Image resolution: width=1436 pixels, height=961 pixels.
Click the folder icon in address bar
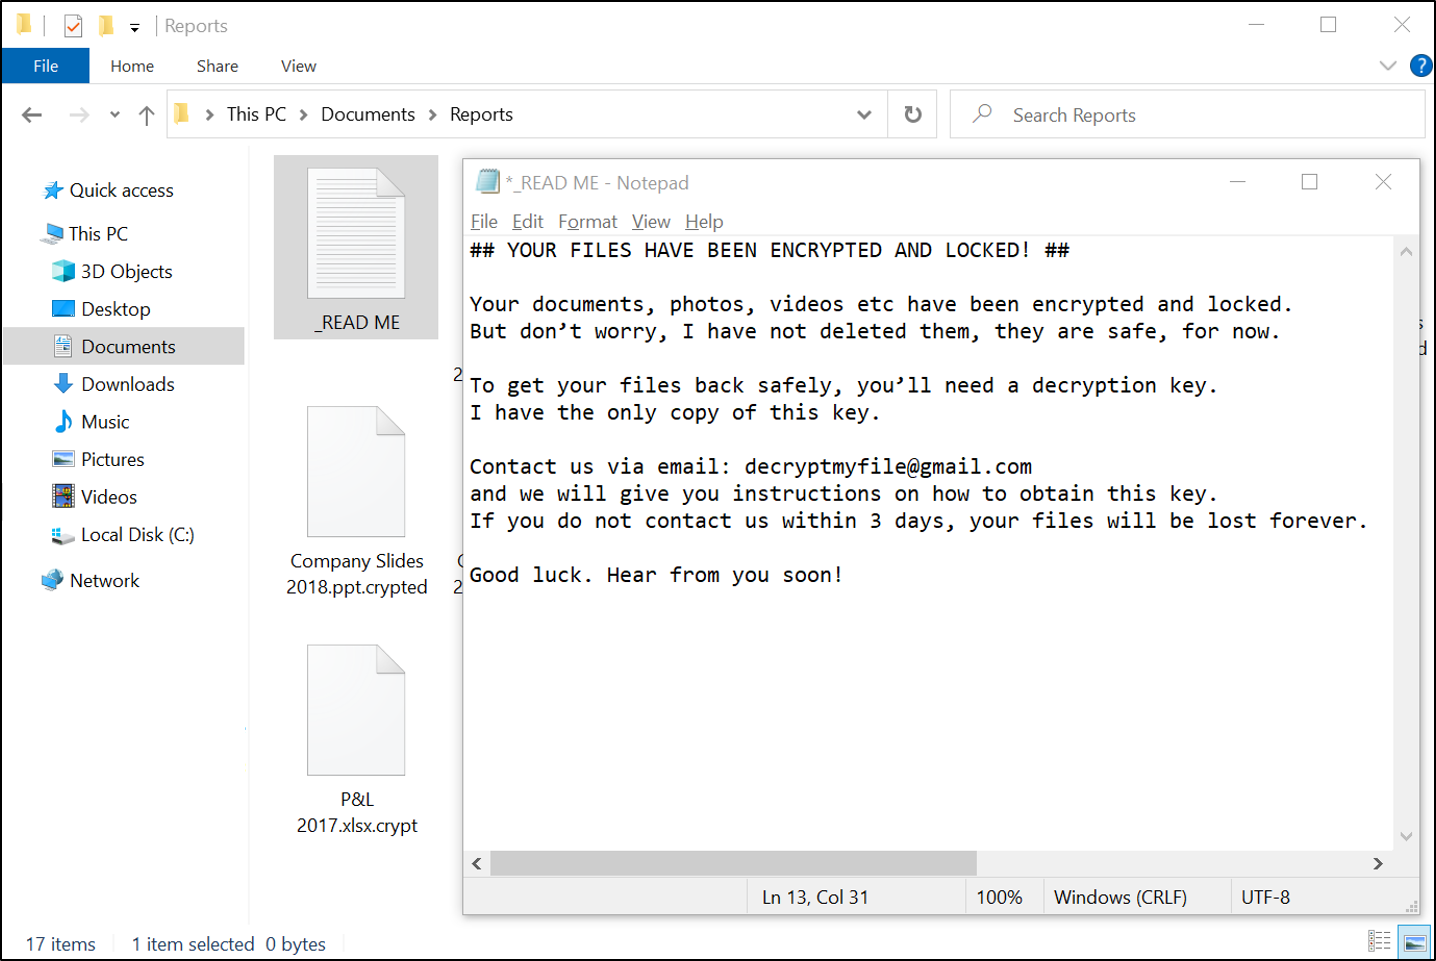182,114
